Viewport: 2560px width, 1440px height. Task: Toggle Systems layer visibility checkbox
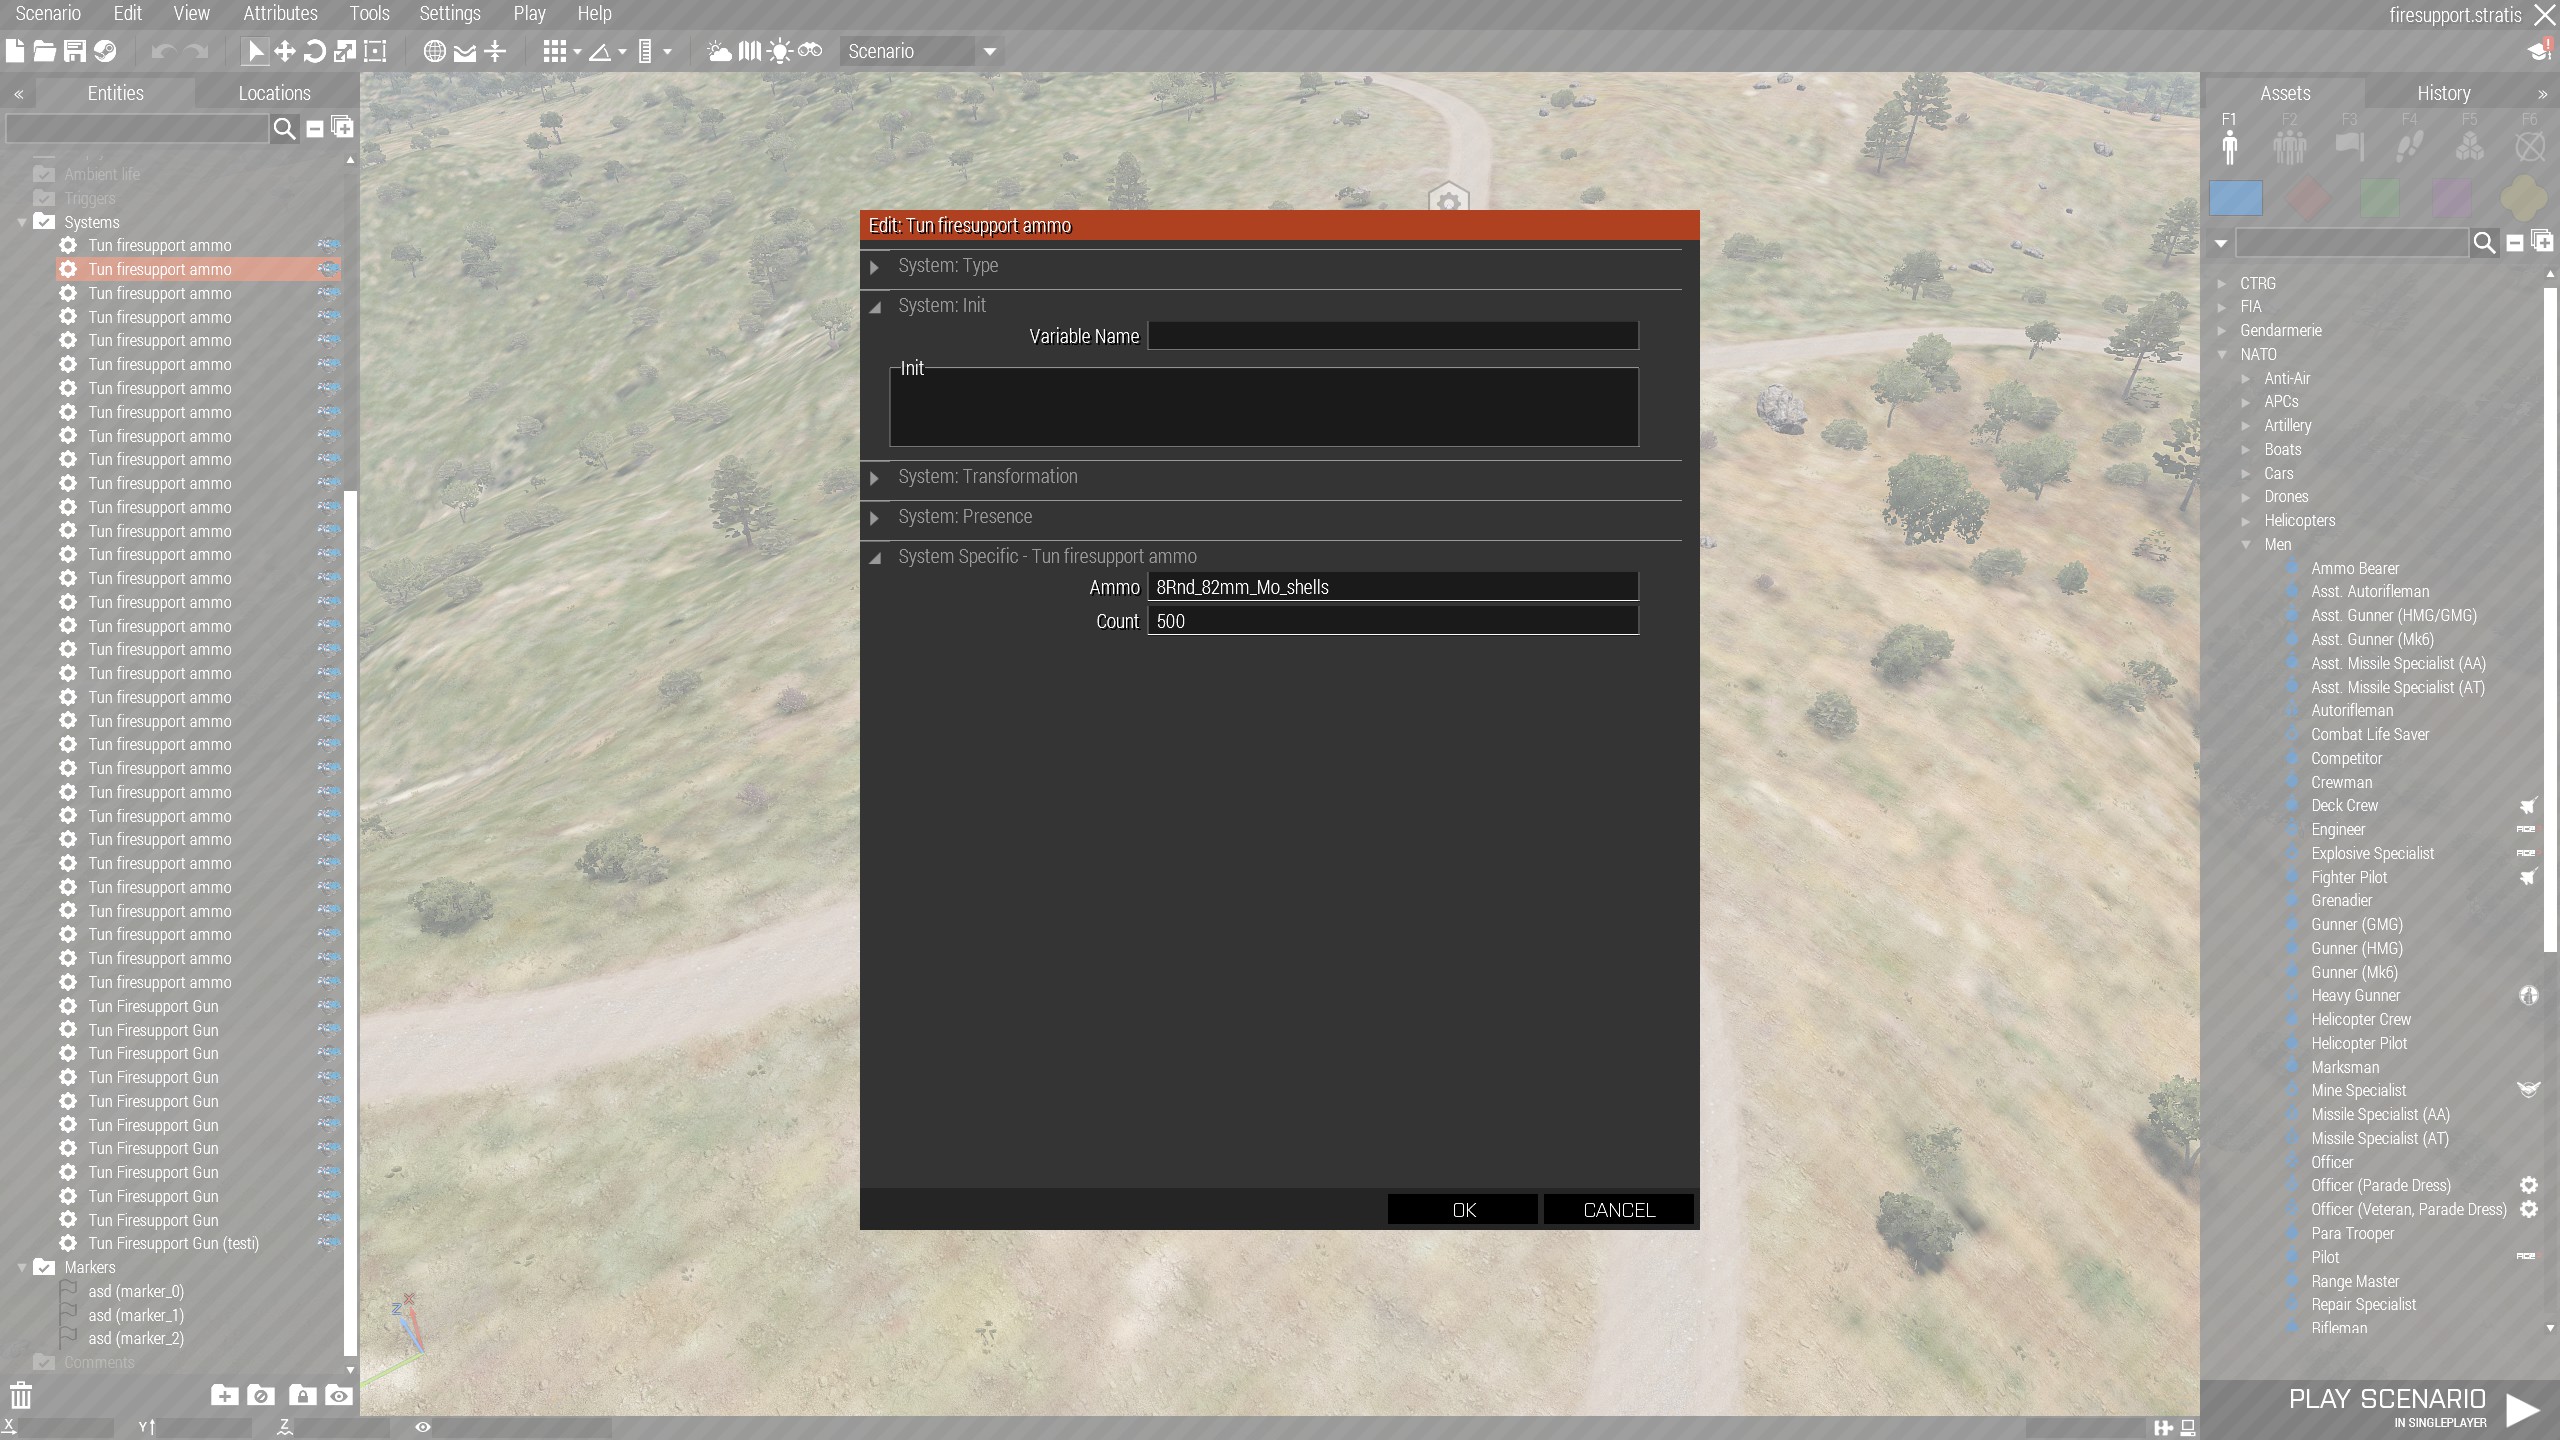[44, 222]
